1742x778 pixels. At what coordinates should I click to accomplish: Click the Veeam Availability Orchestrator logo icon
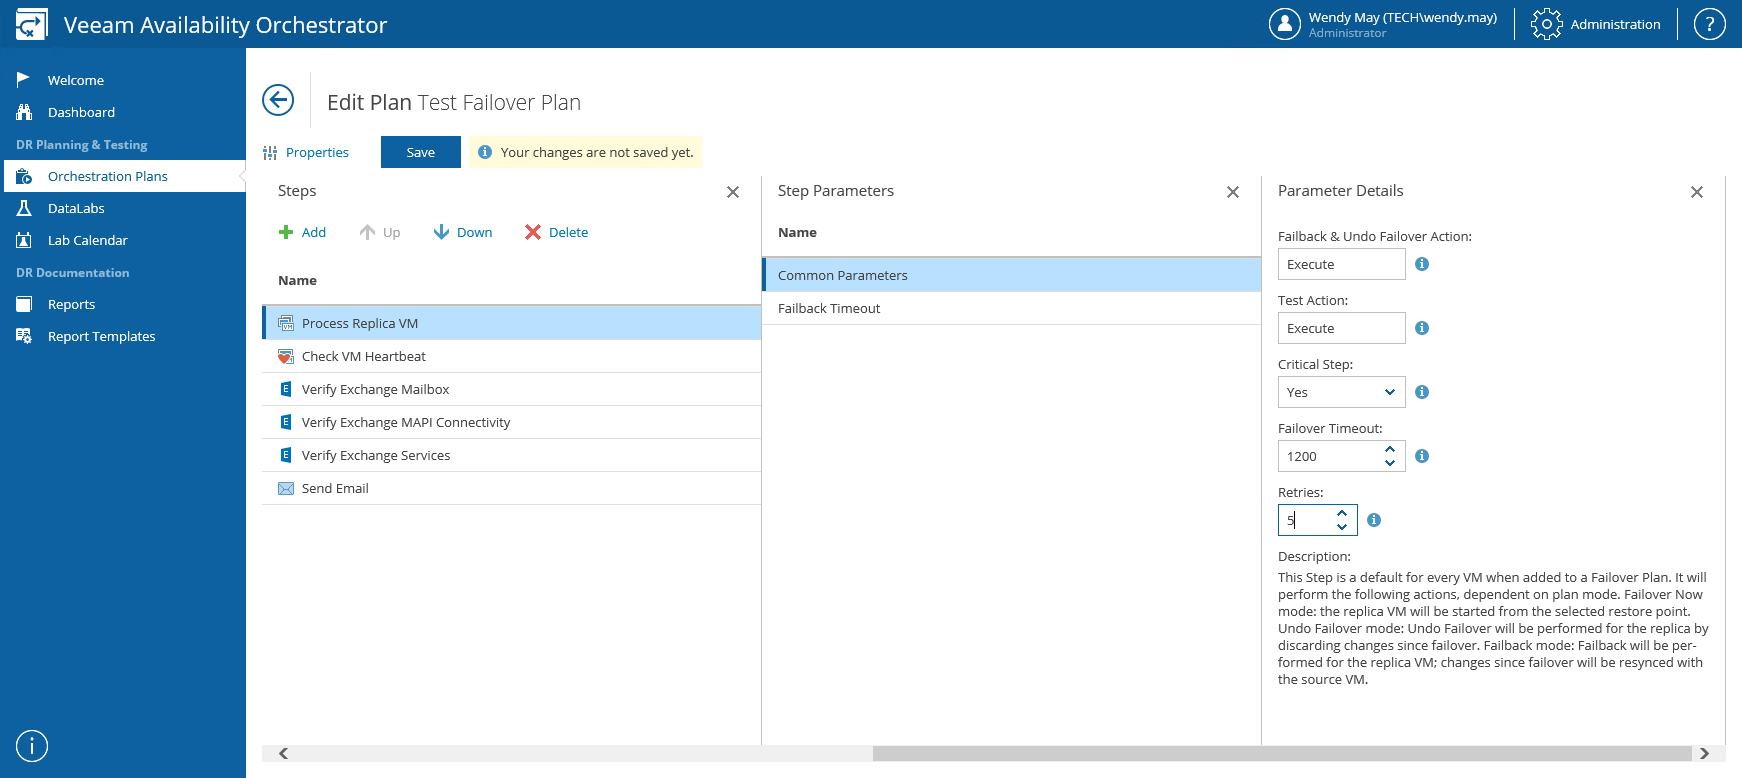31,24
